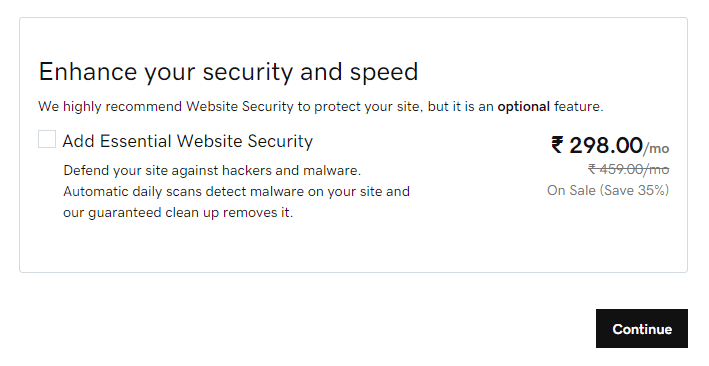
Task: Click the word 'Essential' in the checkbox label
Action: coord(136,141)
